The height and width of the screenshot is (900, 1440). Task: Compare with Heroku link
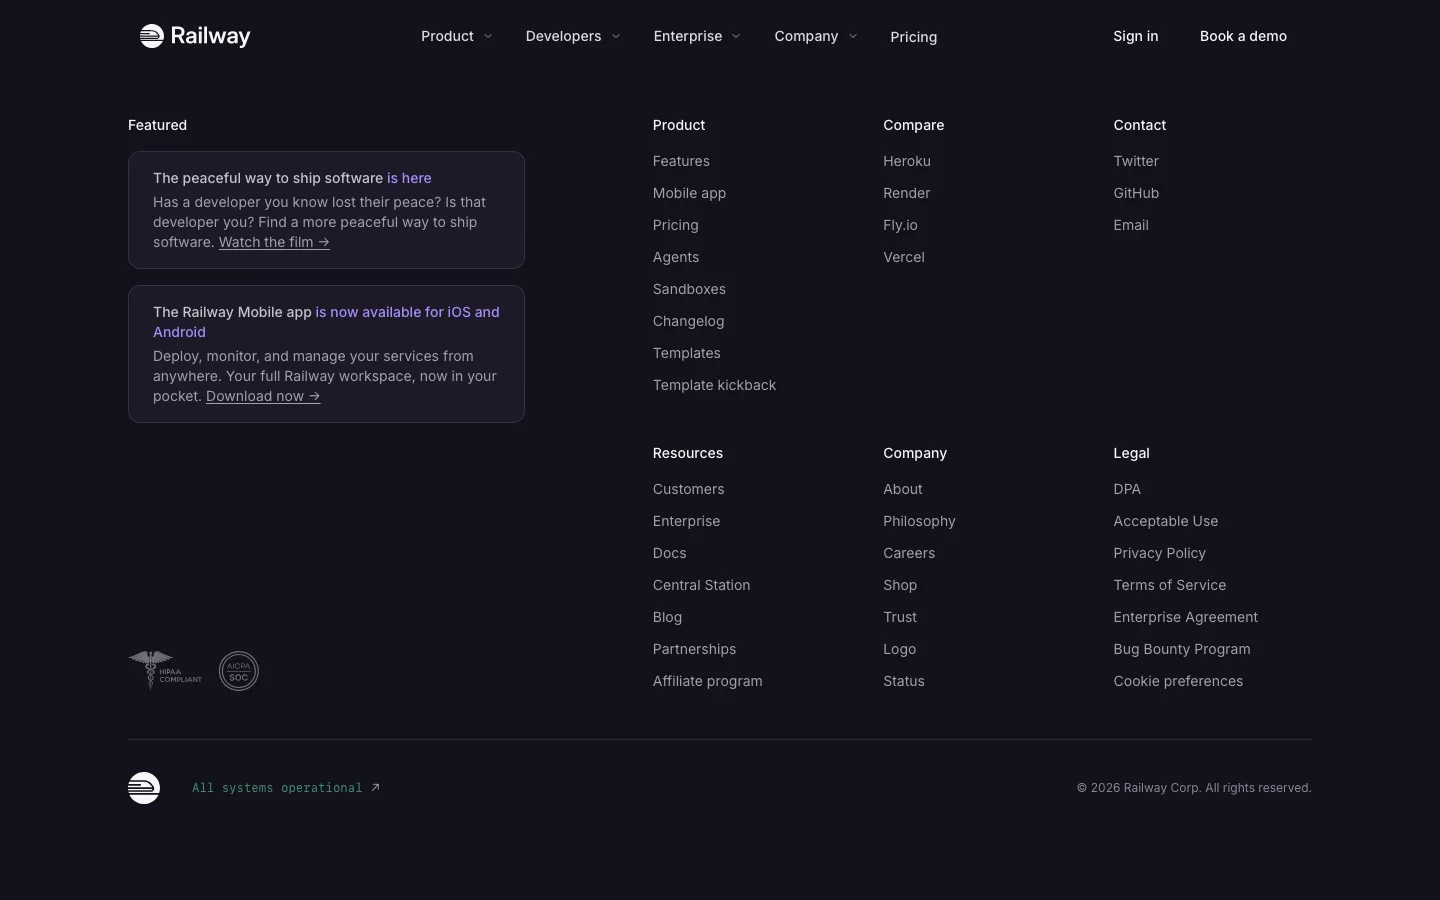coord(907,161)
